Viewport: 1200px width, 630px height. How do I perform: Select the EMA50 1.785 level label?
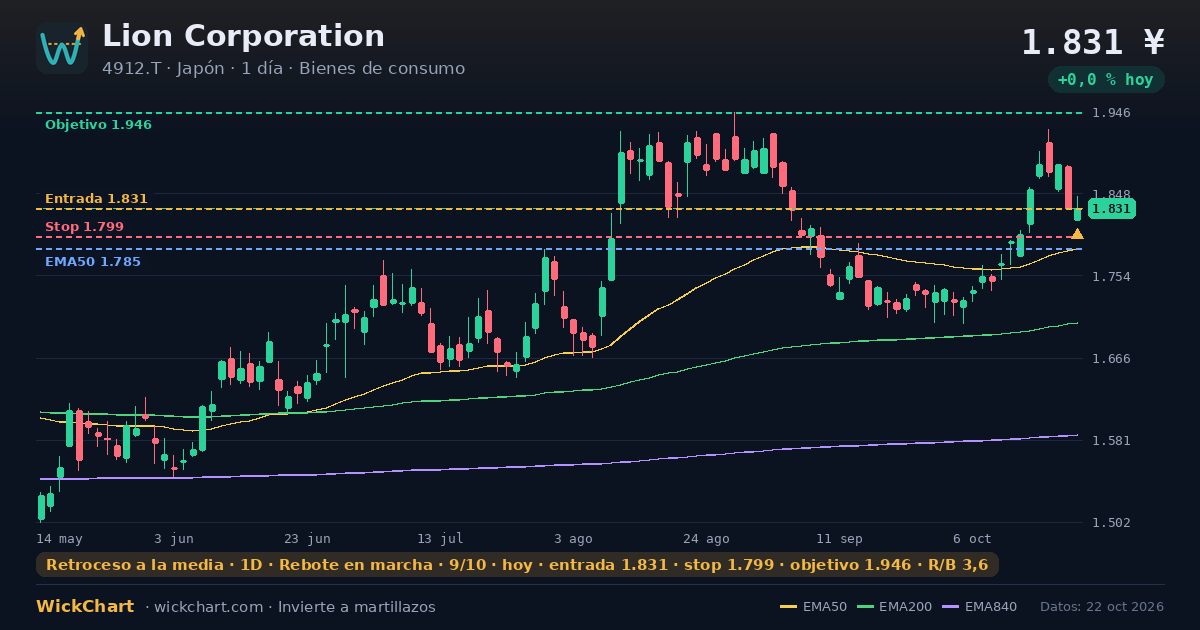coord(92,262)
